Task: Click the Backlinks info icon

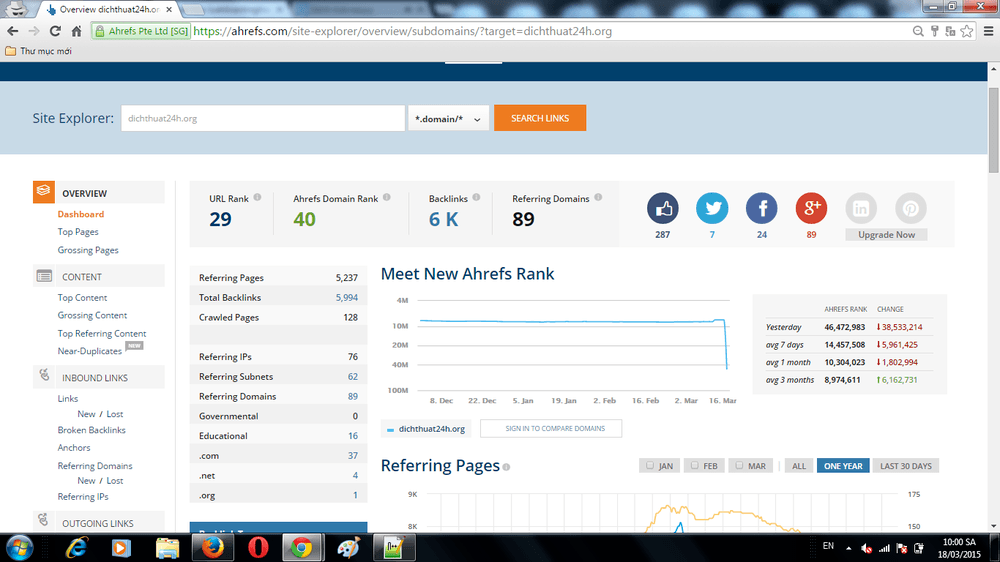Action: click(x=476, y=198)
